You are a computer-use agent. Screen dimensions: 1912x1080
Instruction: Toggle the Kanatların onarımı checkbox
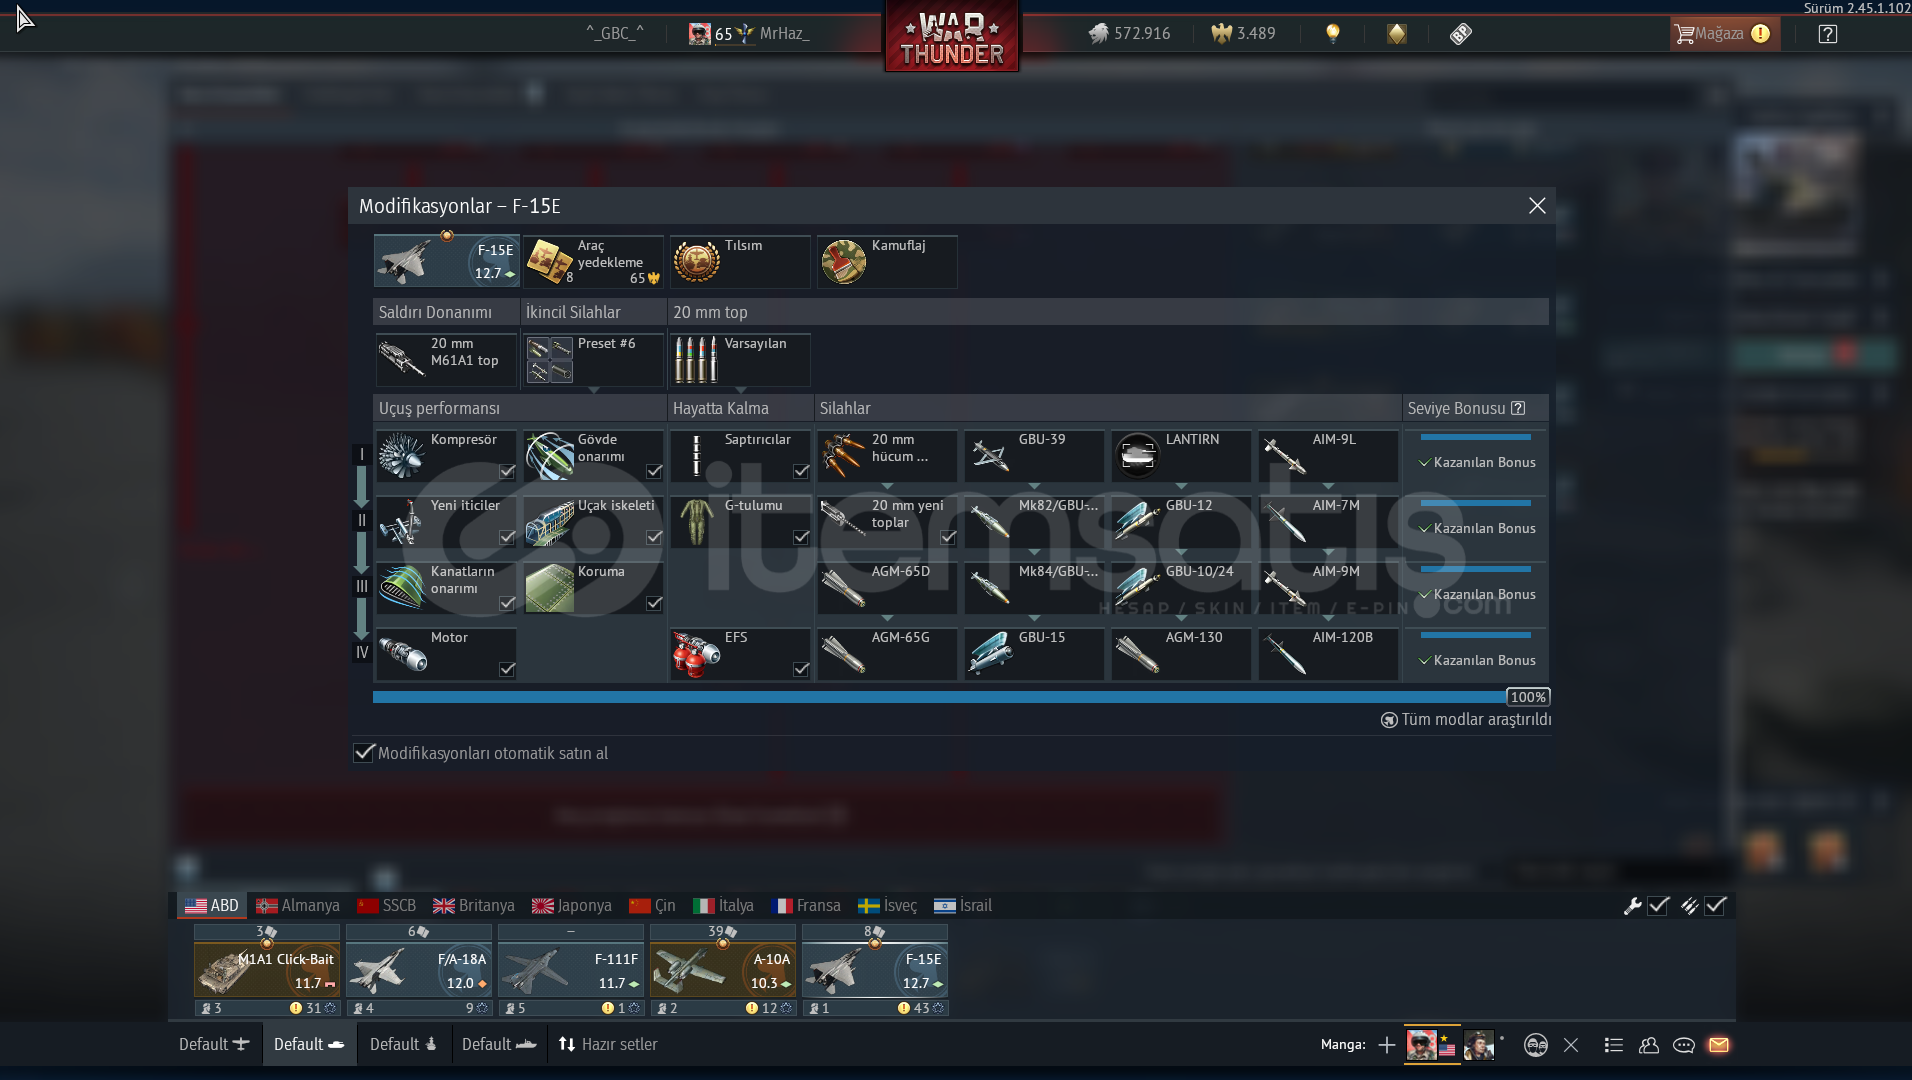tap(507, 603)
